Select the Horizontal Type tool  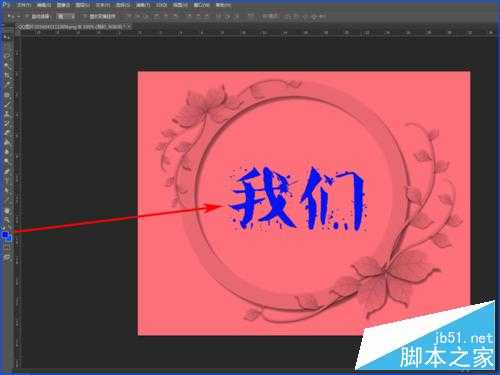pos(7,181)
